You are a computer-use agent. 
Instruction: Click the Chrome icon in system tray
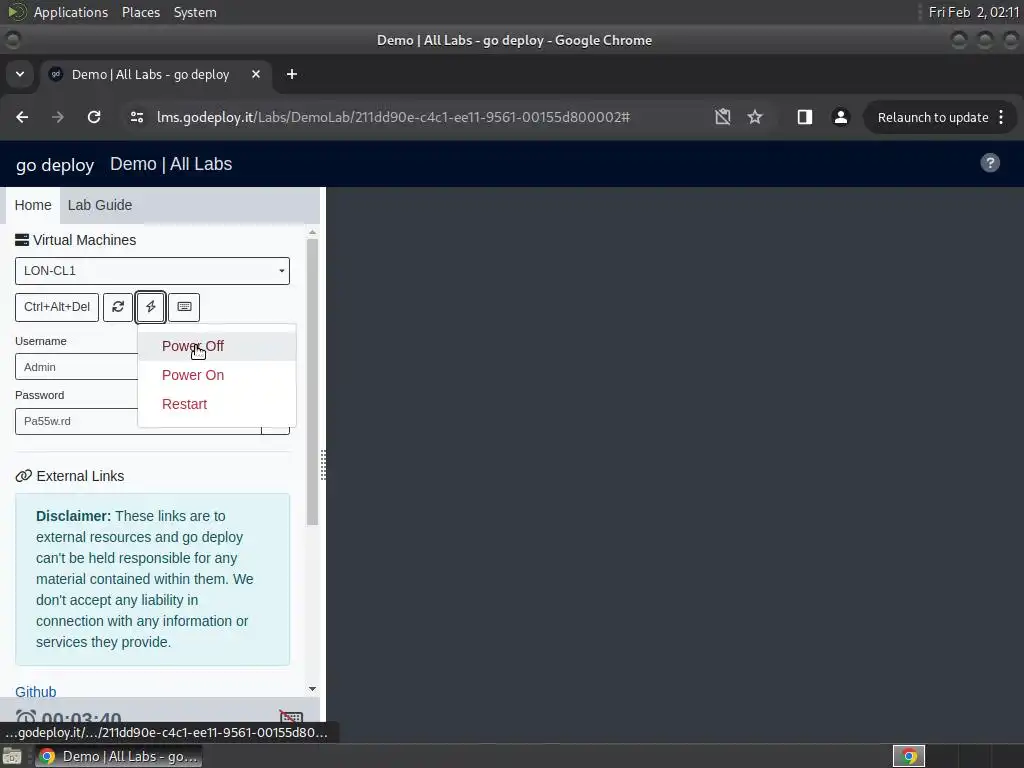(909, 756)
